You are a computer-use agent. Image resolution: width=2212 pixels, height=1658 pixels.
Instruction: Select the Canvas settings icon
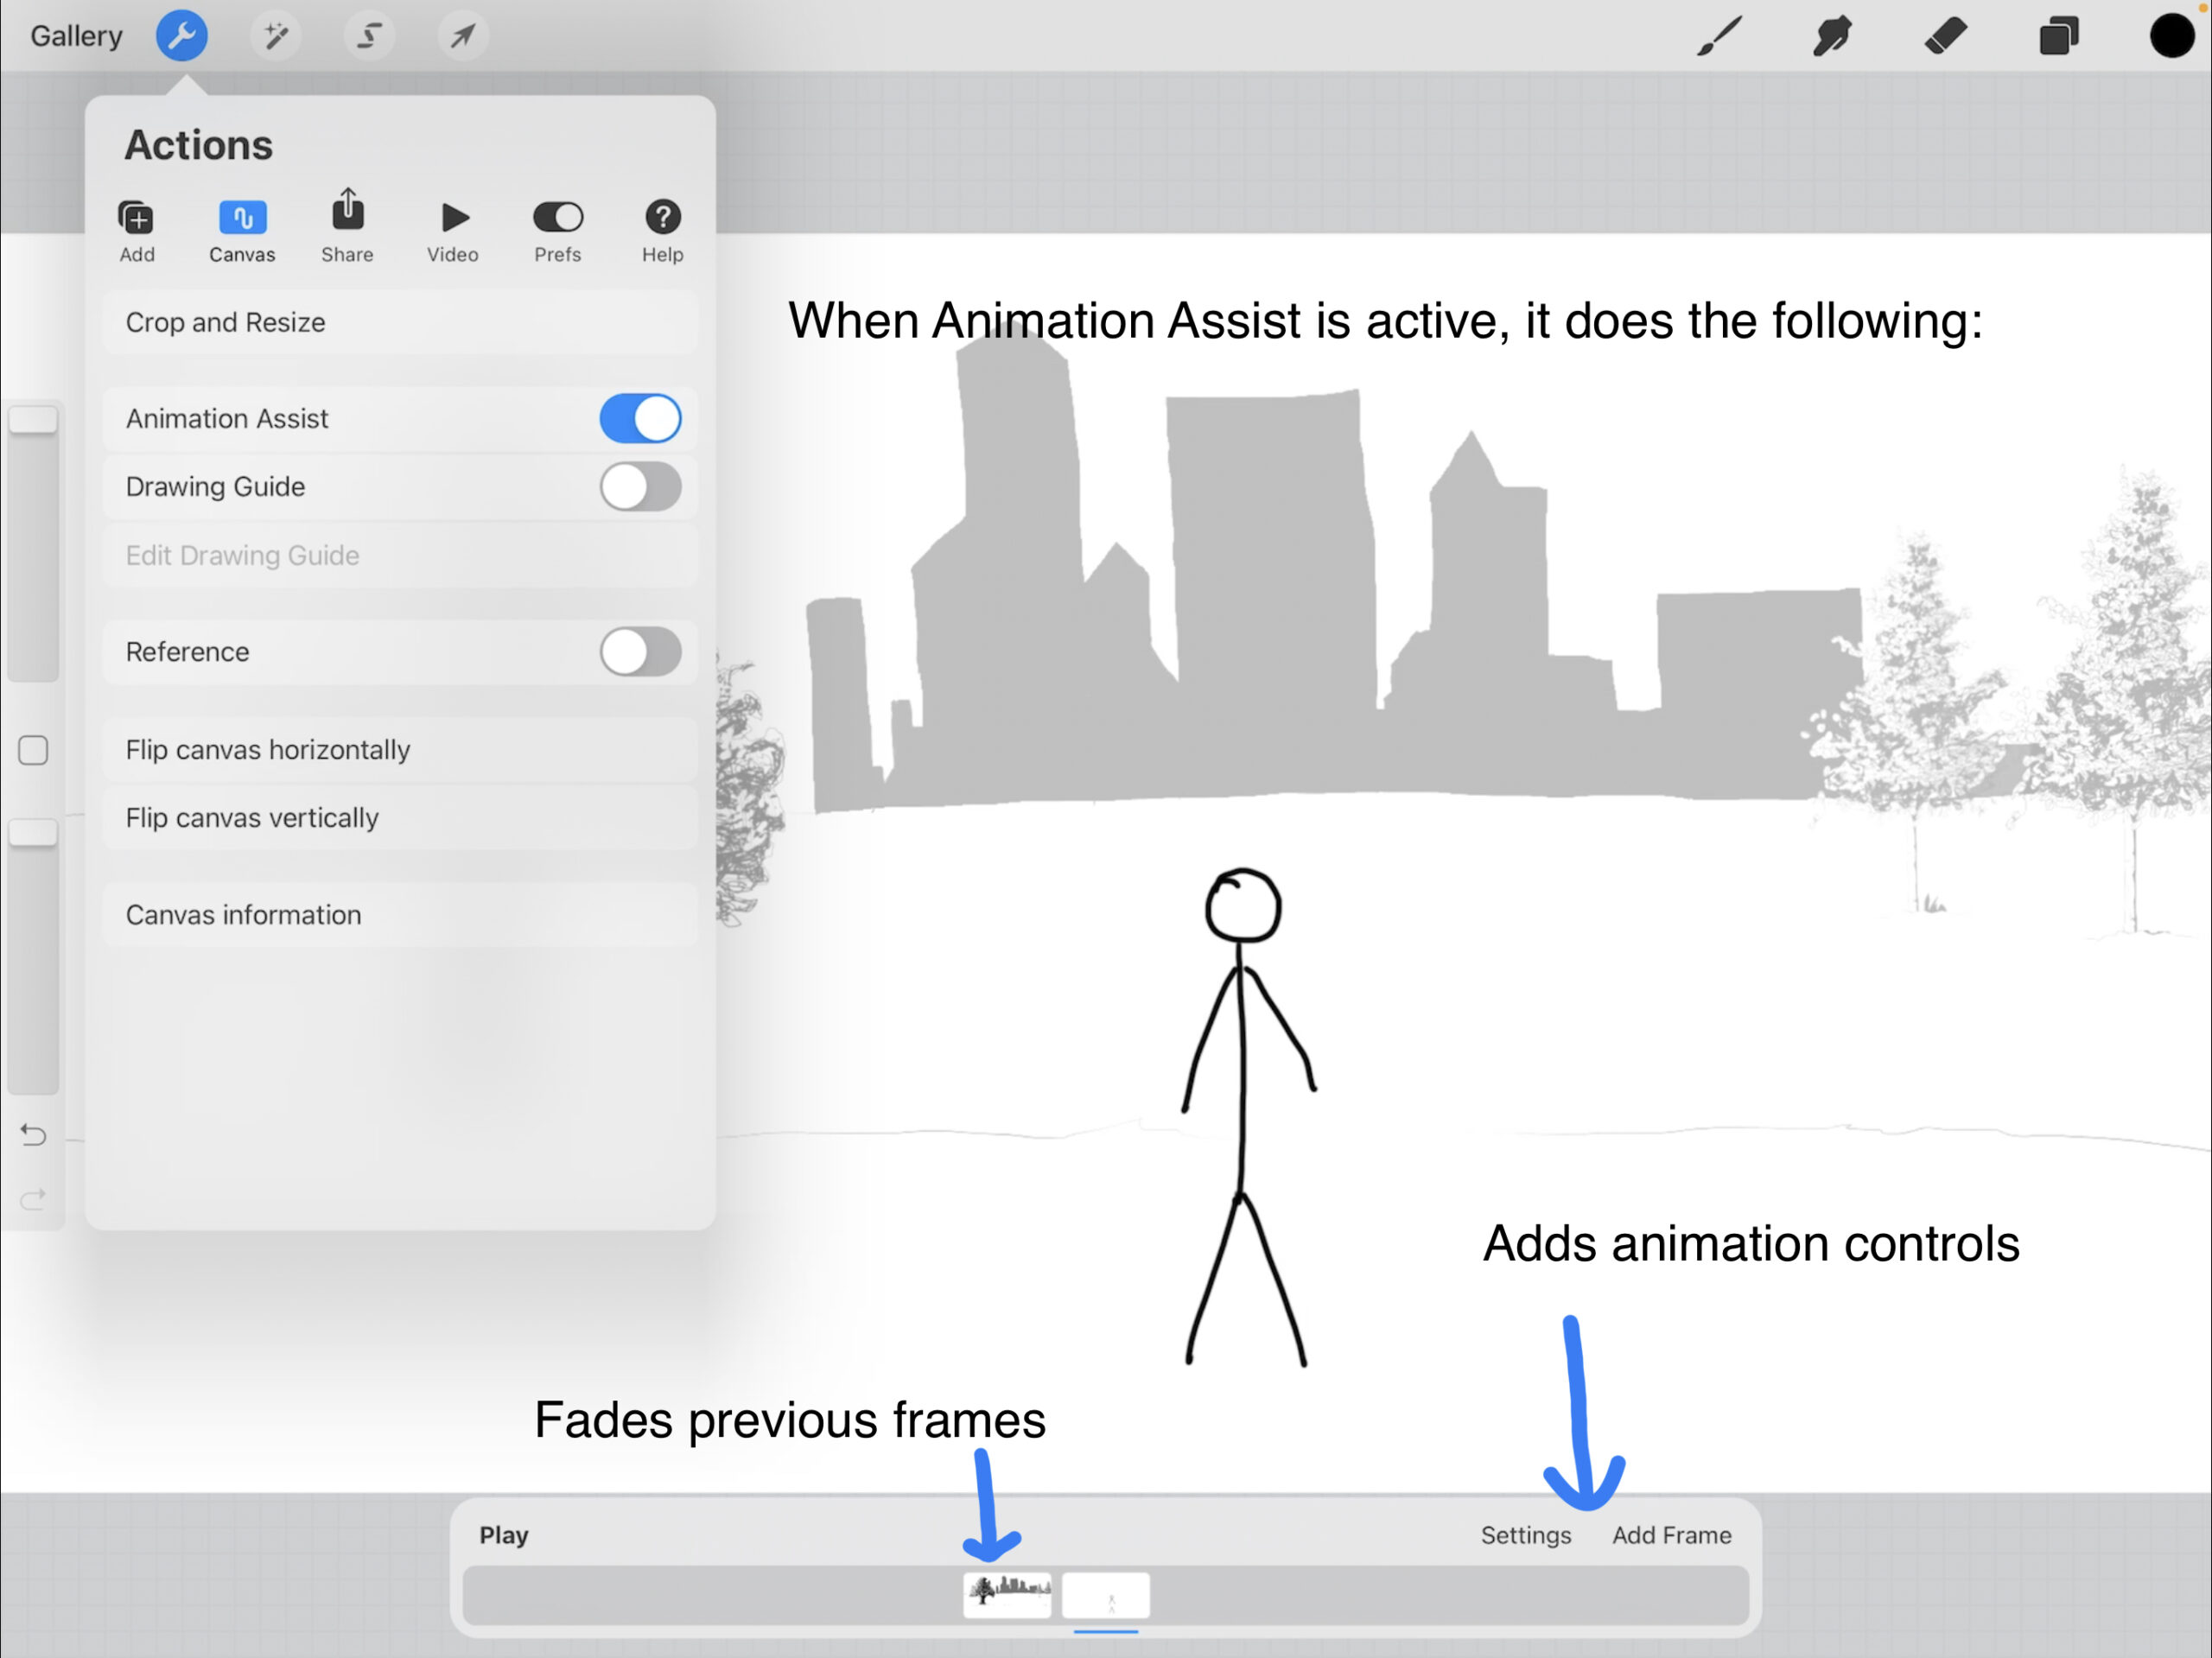click(242, 218)
